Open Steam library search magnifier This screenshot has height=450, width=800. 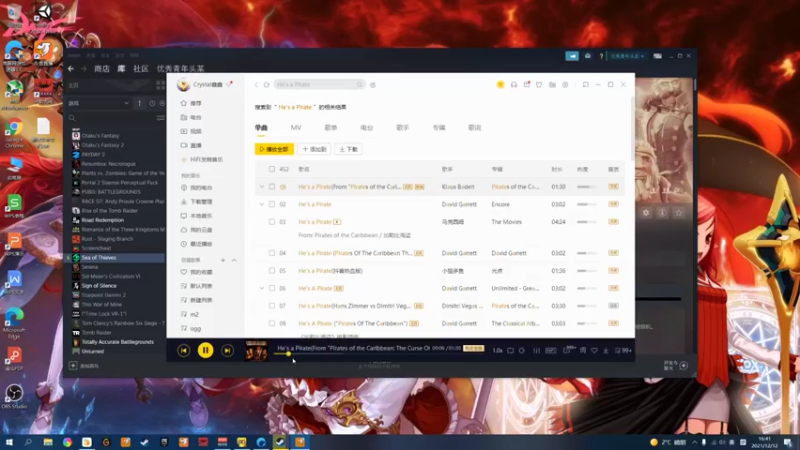tap(72, 118)
